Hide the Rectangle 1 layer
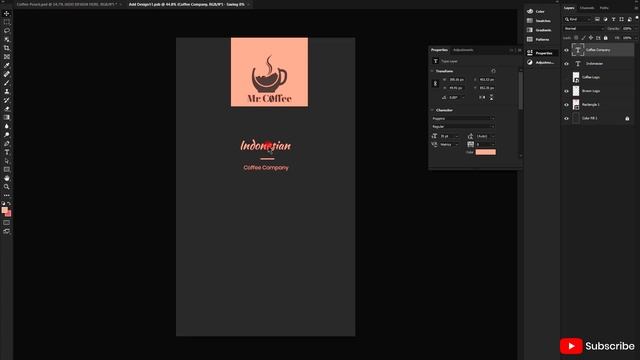This screenshot has width=640, height=360. (x=566, y=104)
